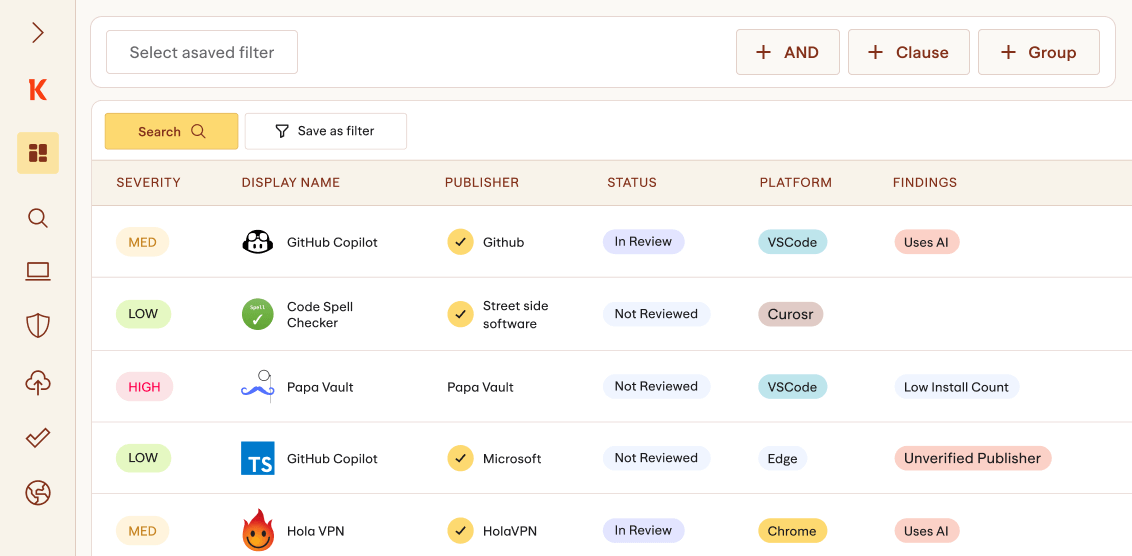Click Low Install Count finding tag
This screenshot has width=1132, height=556.
tap(957, 386)
